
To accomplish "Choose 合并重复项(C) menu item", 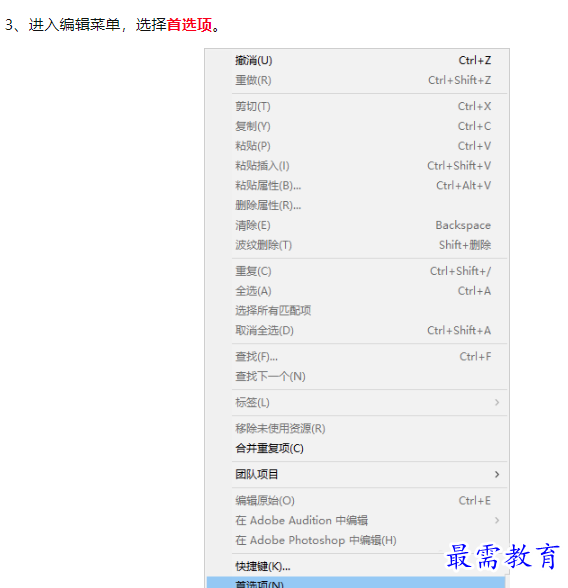I will point(356,448).
